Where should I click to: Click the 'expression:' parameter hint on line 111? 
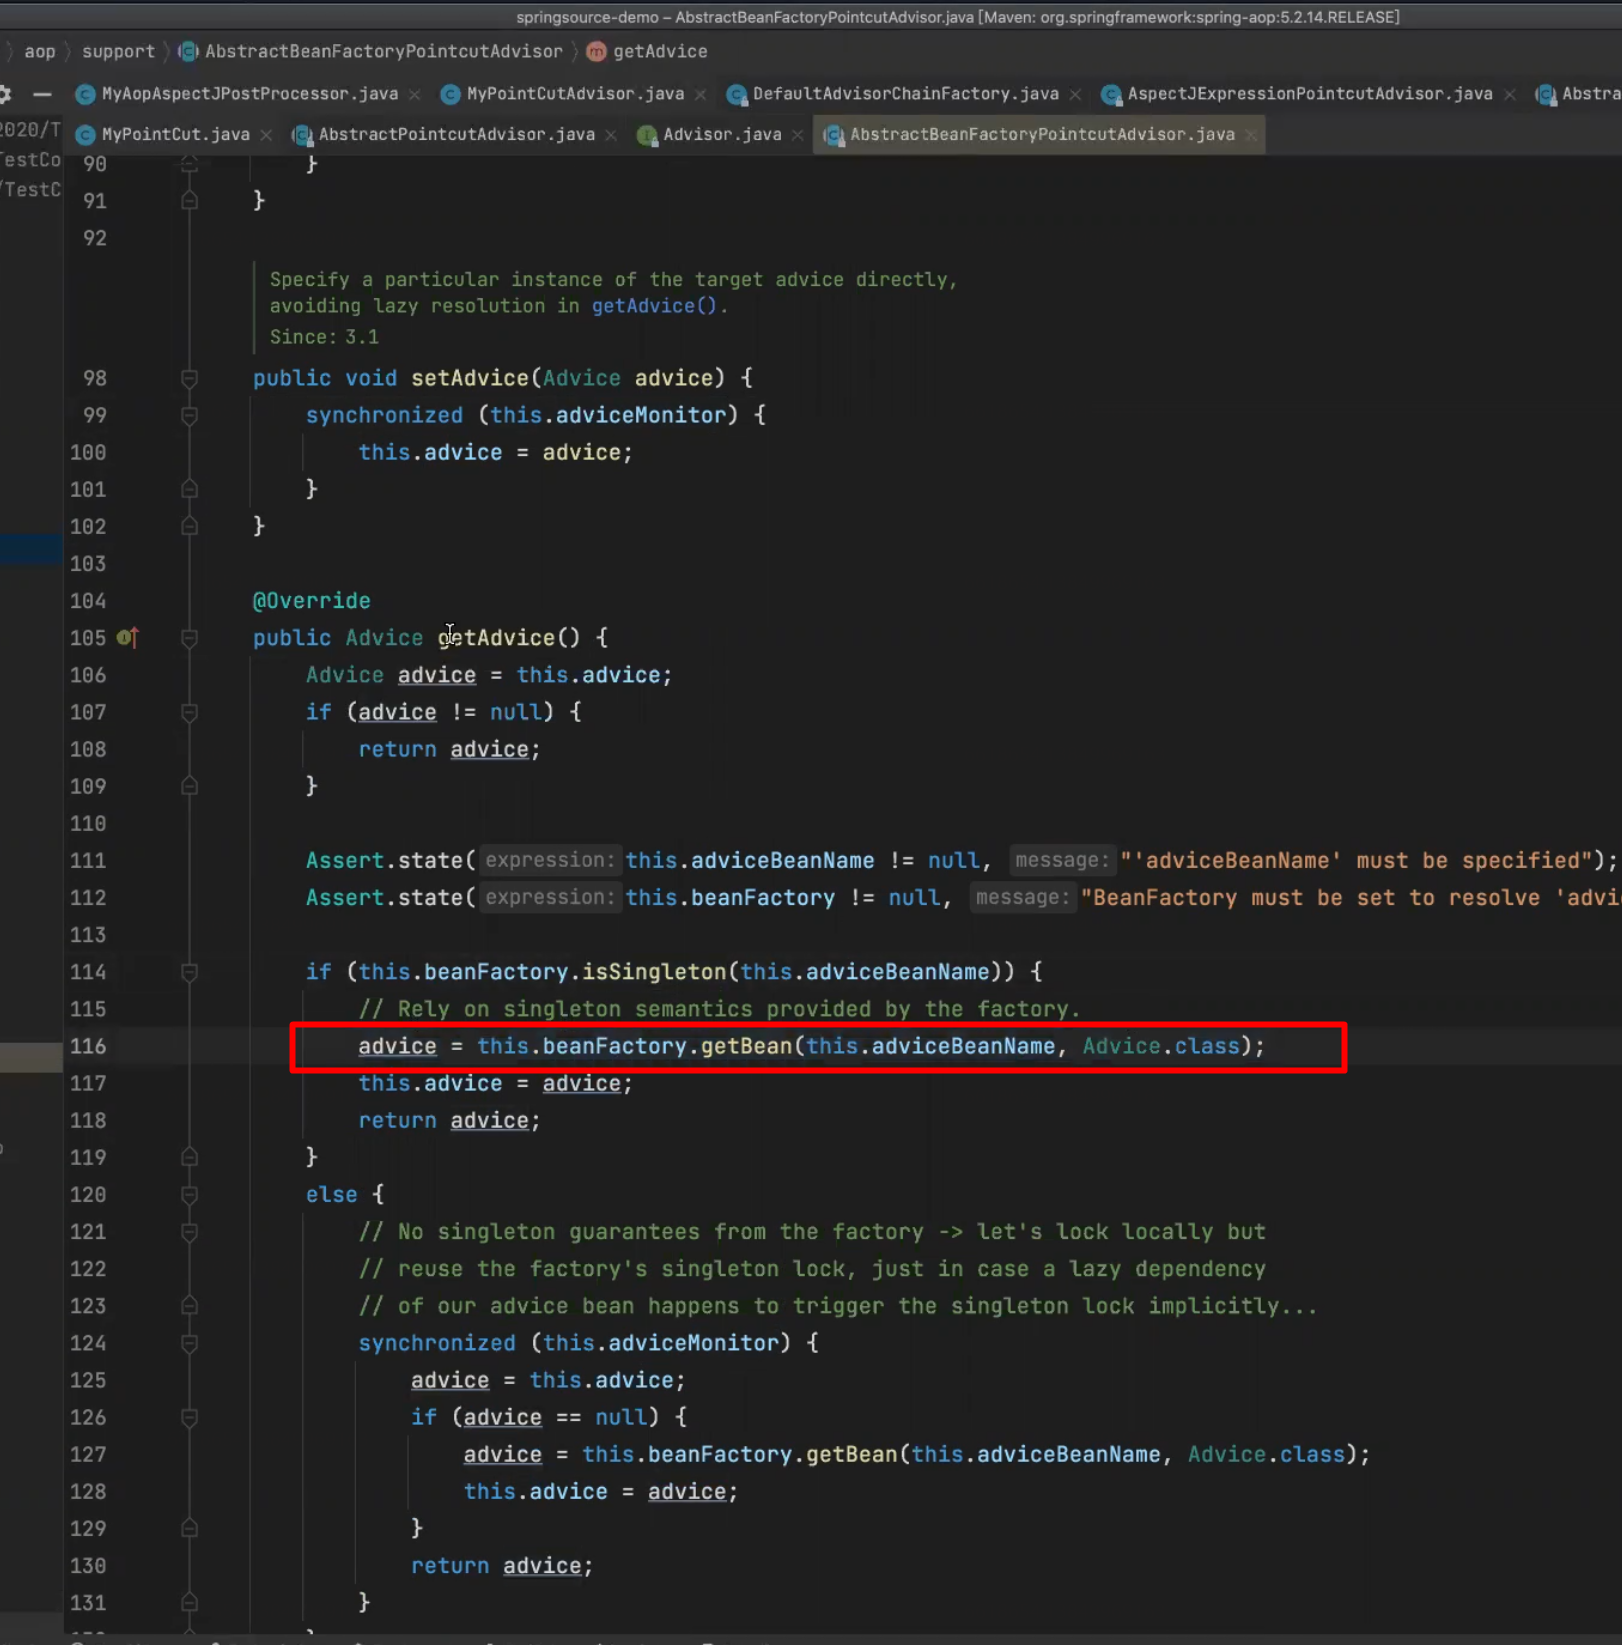pos(549,860)
